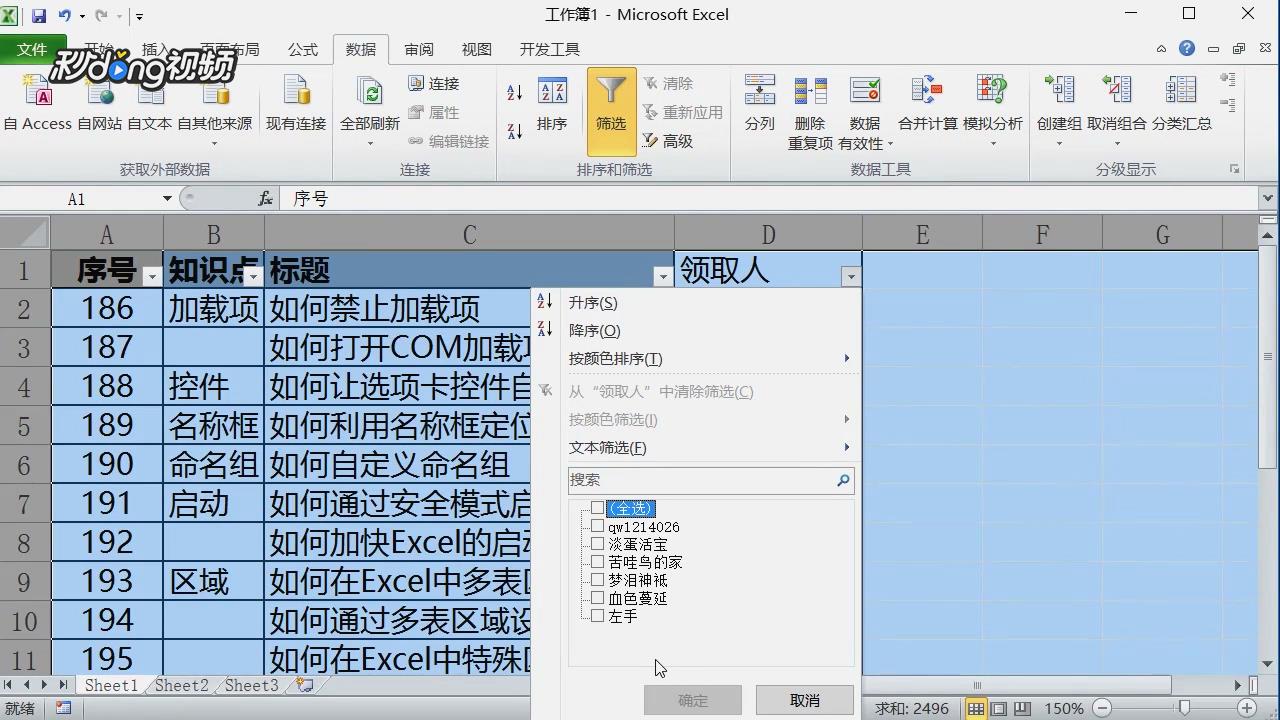Click the Select All corner of the grid

coord(25,234)
